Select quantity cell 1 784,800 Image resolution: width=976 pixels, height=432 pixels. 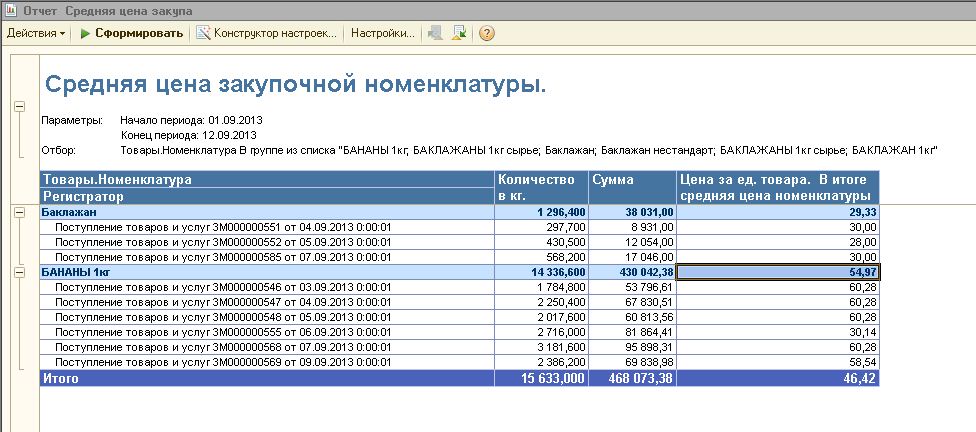[542, 287]
